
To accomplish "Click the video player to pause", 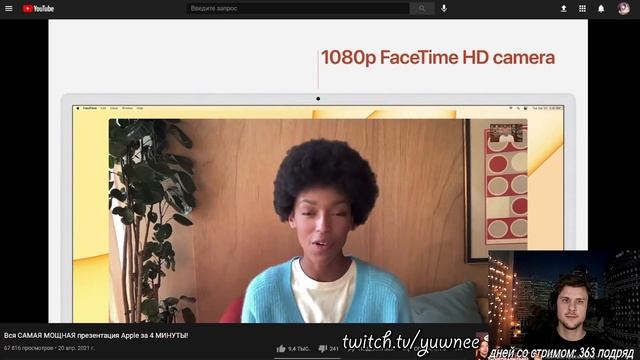I will click(318, 171).
